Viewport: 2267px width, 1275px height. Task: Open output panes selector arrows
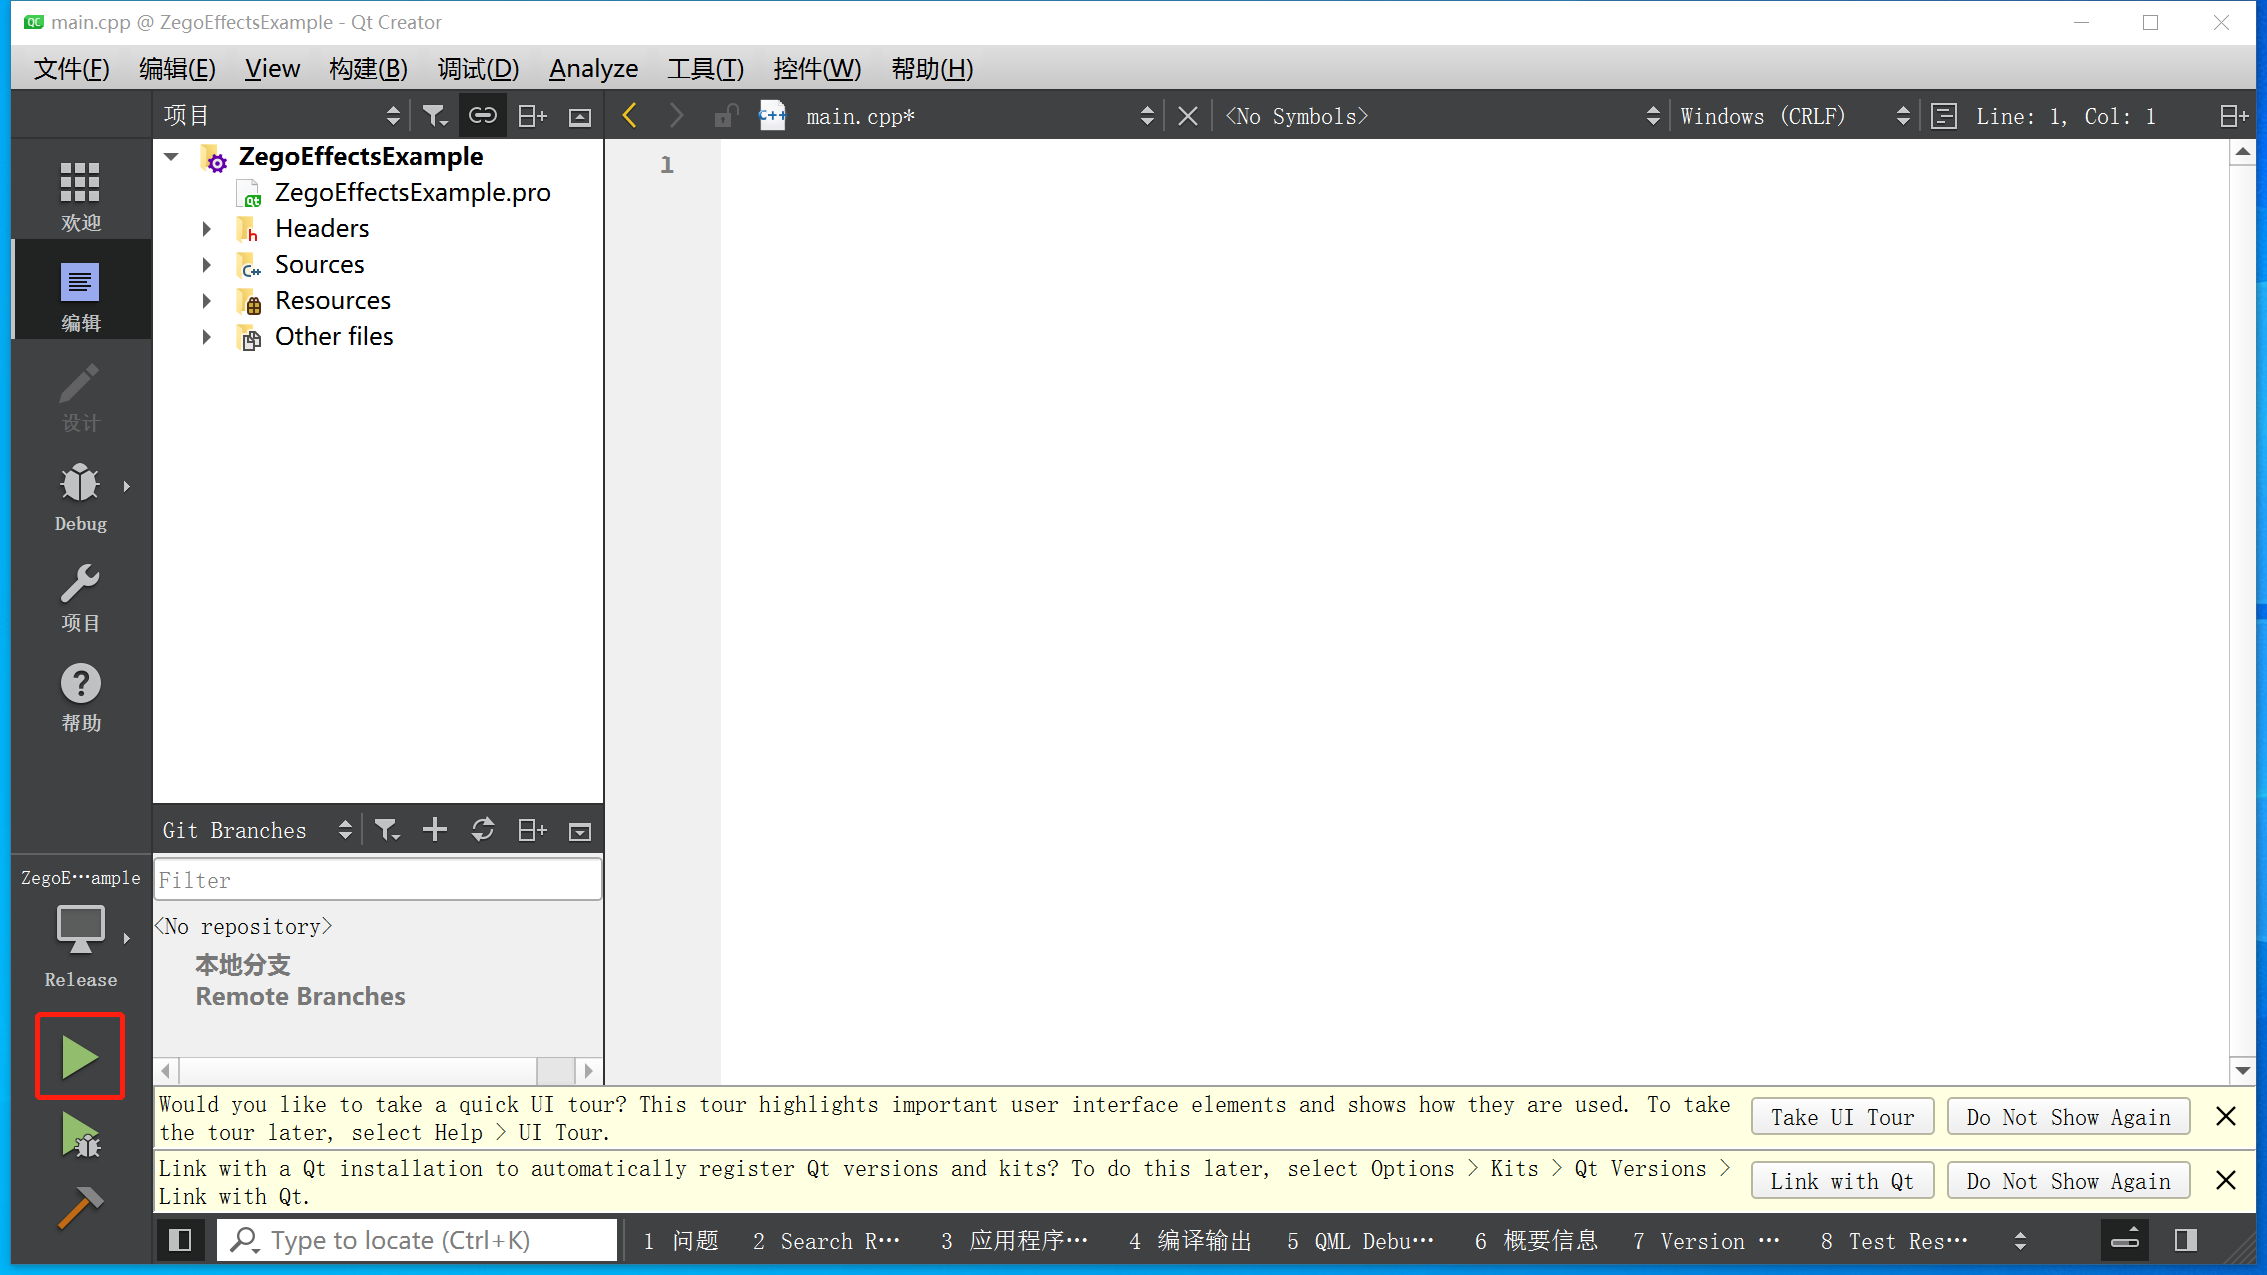point(2020,1241)
